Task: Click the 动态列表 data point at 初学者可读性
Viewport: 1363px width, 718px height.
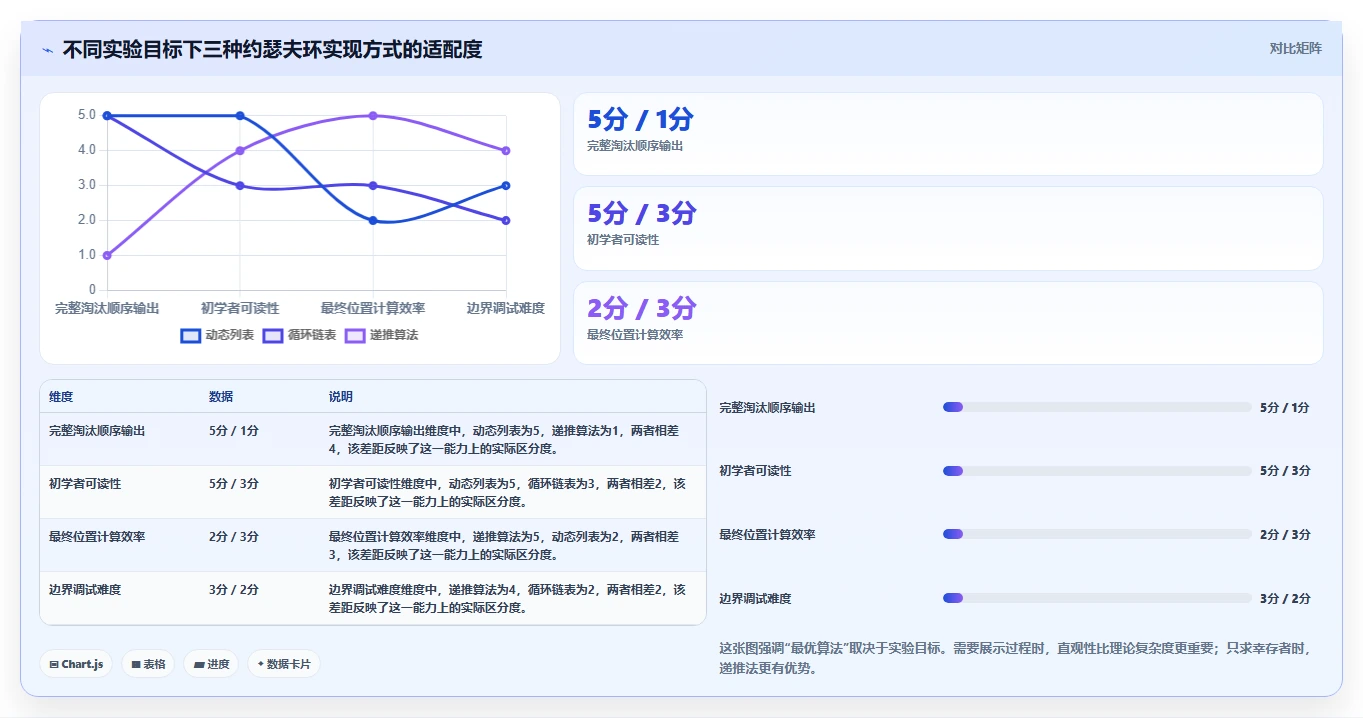Action: [x=240, y=115]
